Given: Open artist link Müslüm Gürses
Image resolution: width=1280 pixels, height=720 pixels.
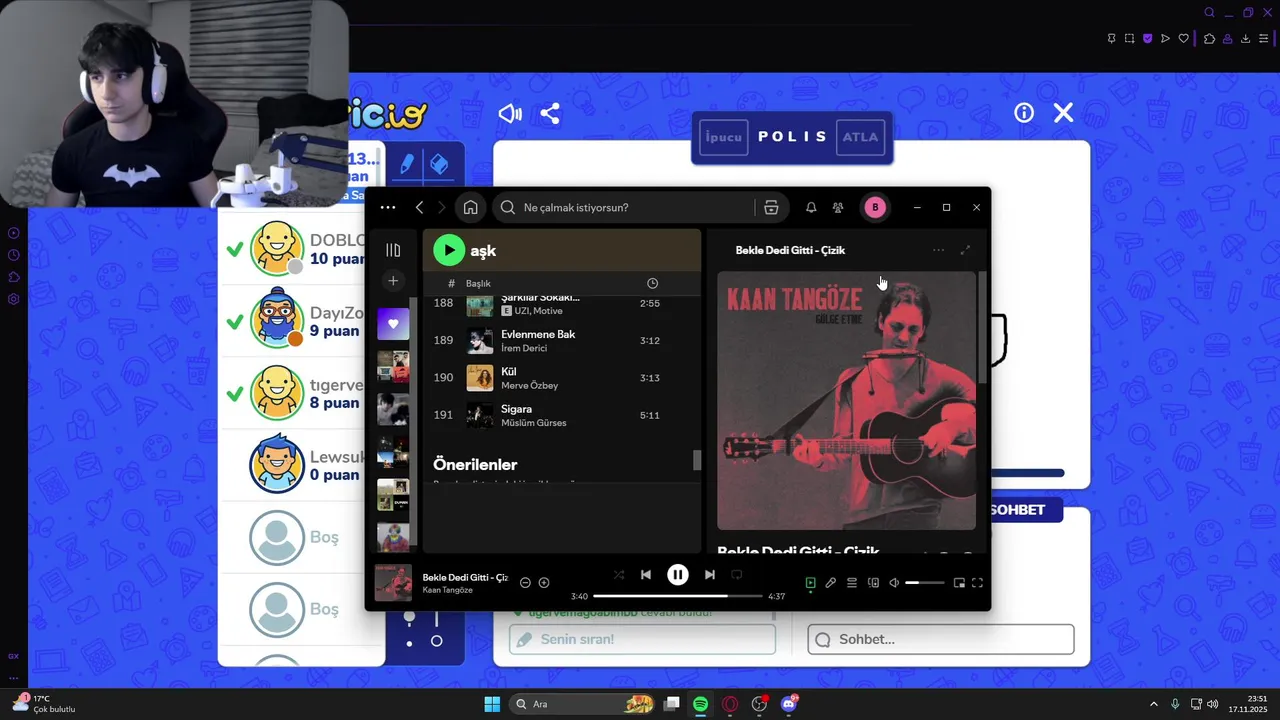Looking at the screenshot, I should click(x=533, y=423).
